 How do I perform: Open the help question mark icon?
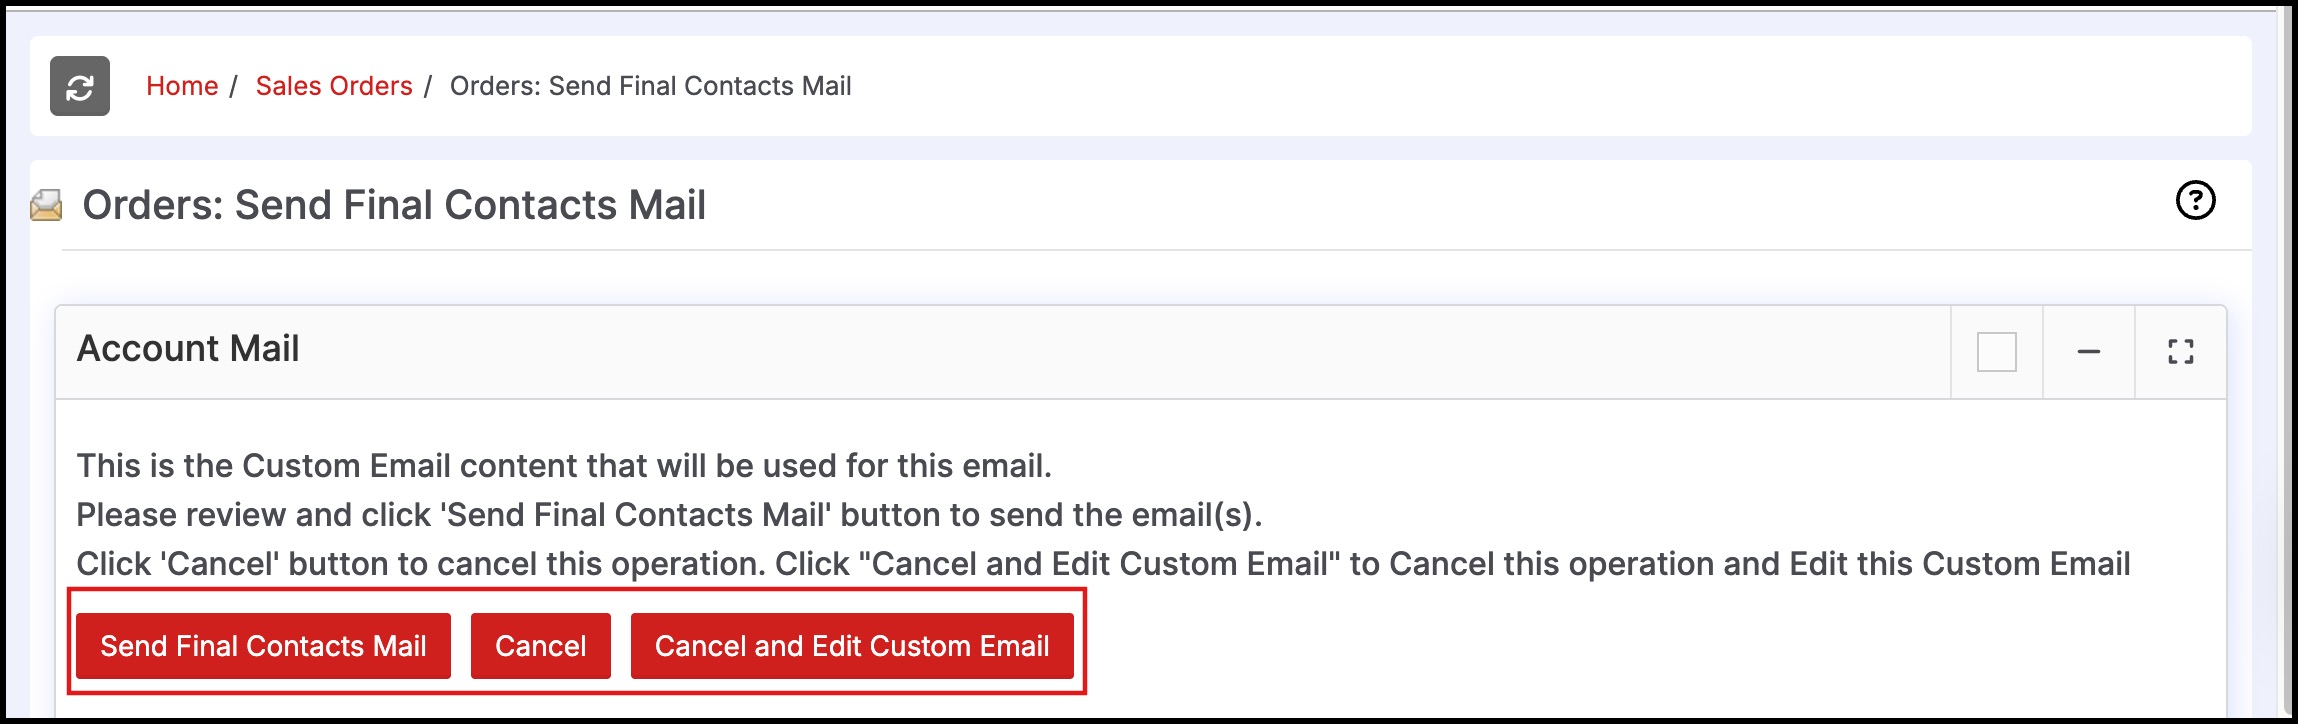tap(2195, 200)
